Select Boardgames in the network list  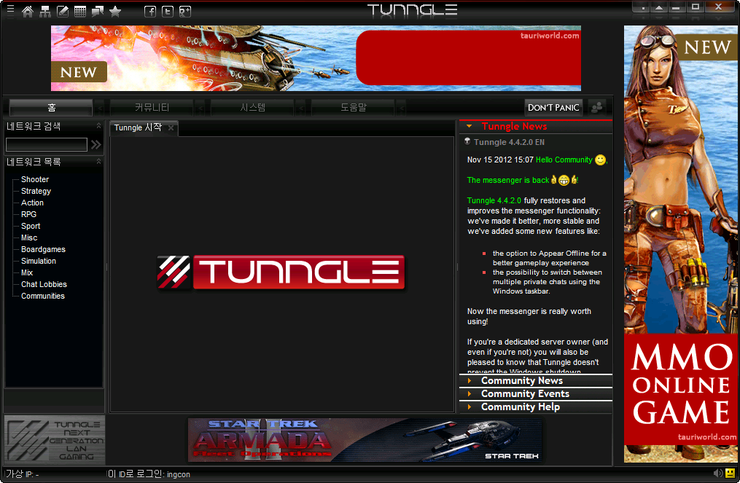click(43, 249)
